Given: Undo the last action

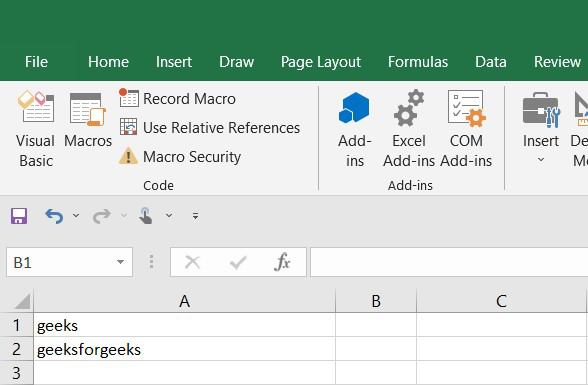Looking at the screenshot, I should 54,216.
